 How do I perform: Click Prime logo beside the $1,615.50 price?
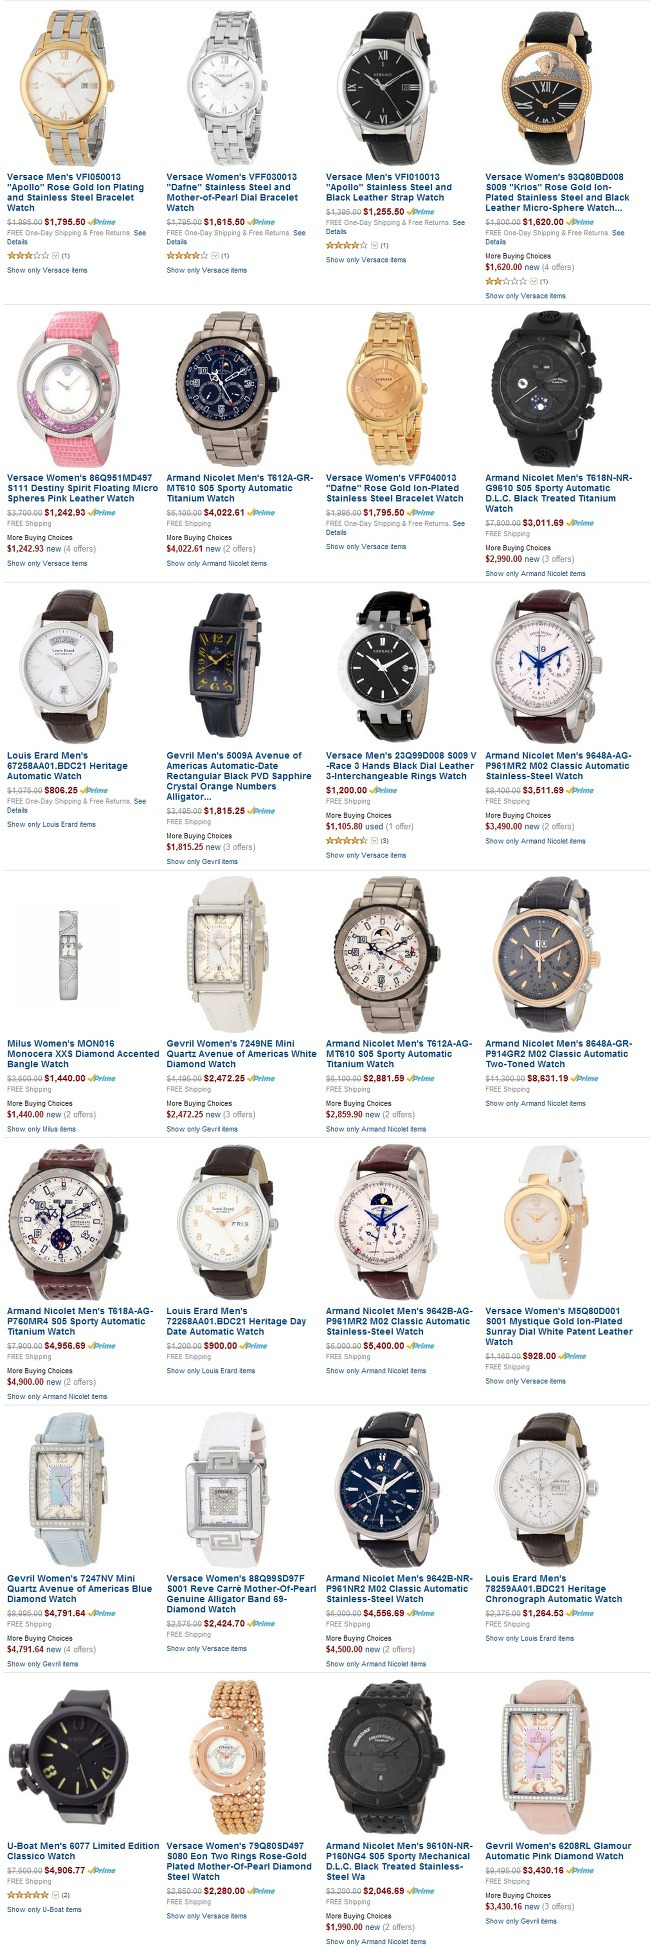click(x=261, y=222)
